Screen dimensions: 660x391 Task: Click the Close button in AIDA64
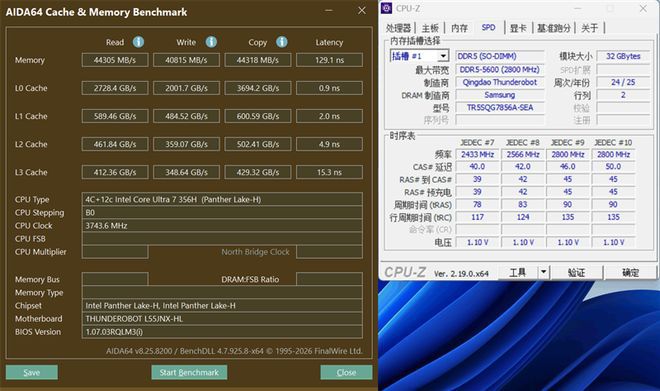click(346, 372)
